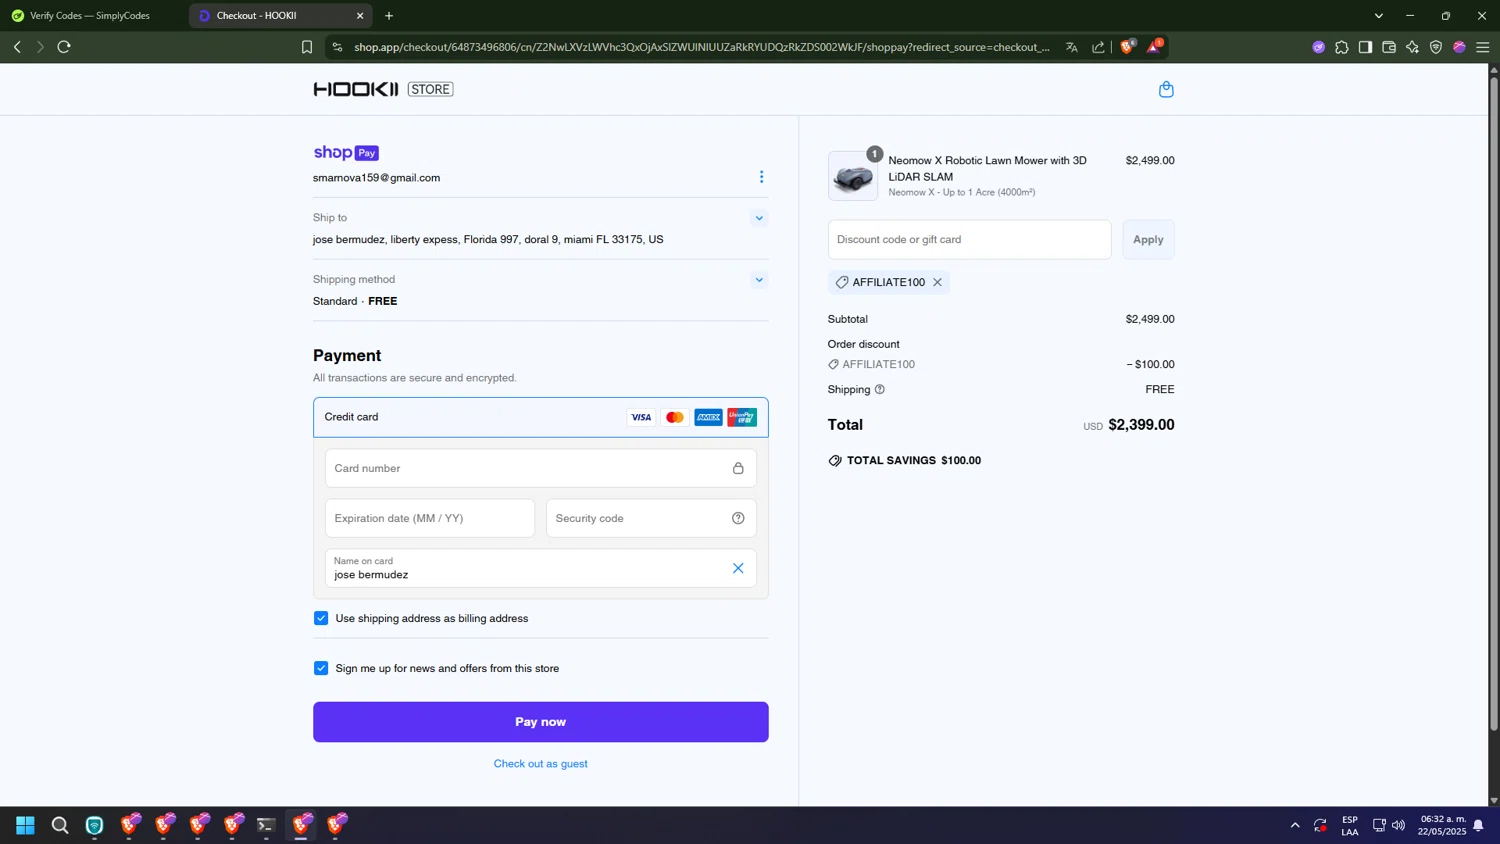
Task: Open the Brave VPN icon
Action: (x=1436, y=47)
